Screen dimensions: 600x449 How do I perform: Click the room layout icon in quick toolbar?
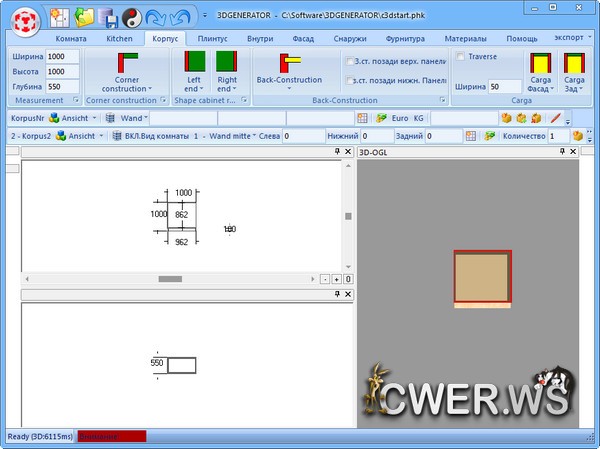pyautogui.click(x=60, y=17)
